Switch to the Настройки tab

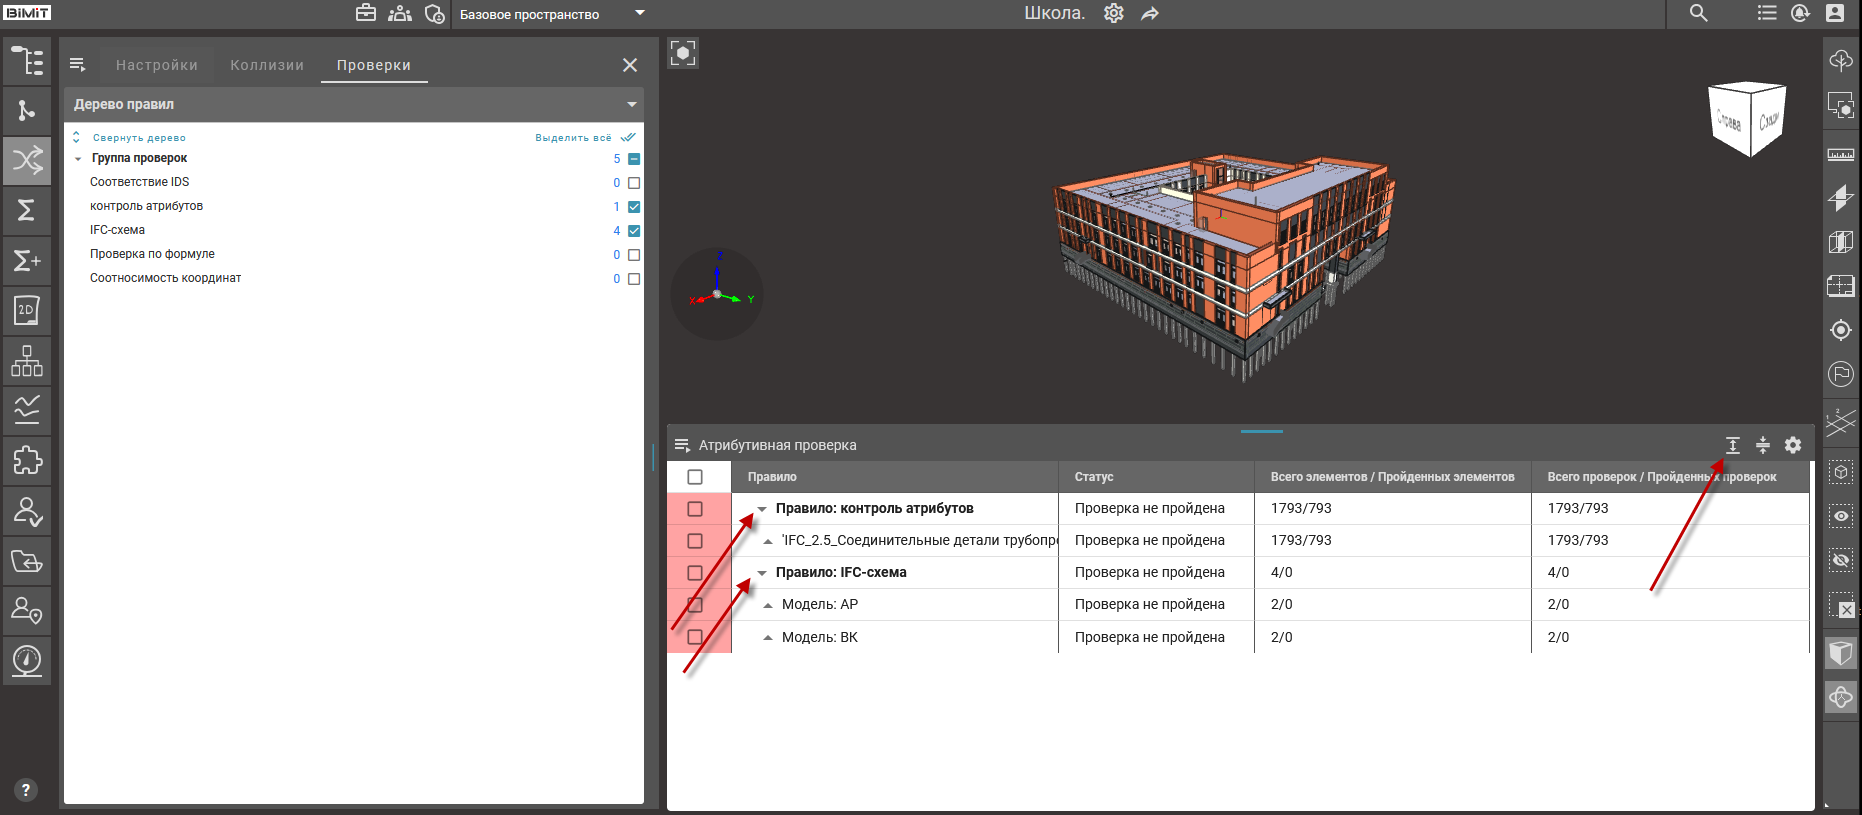[x=157, y=65]
